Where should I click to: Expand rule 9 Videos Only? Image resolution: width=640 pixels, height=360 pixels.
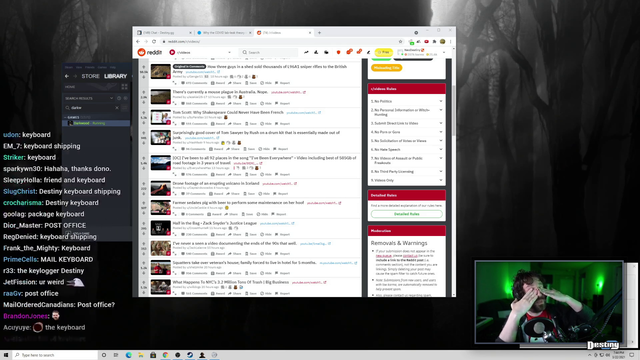point(407,180)
